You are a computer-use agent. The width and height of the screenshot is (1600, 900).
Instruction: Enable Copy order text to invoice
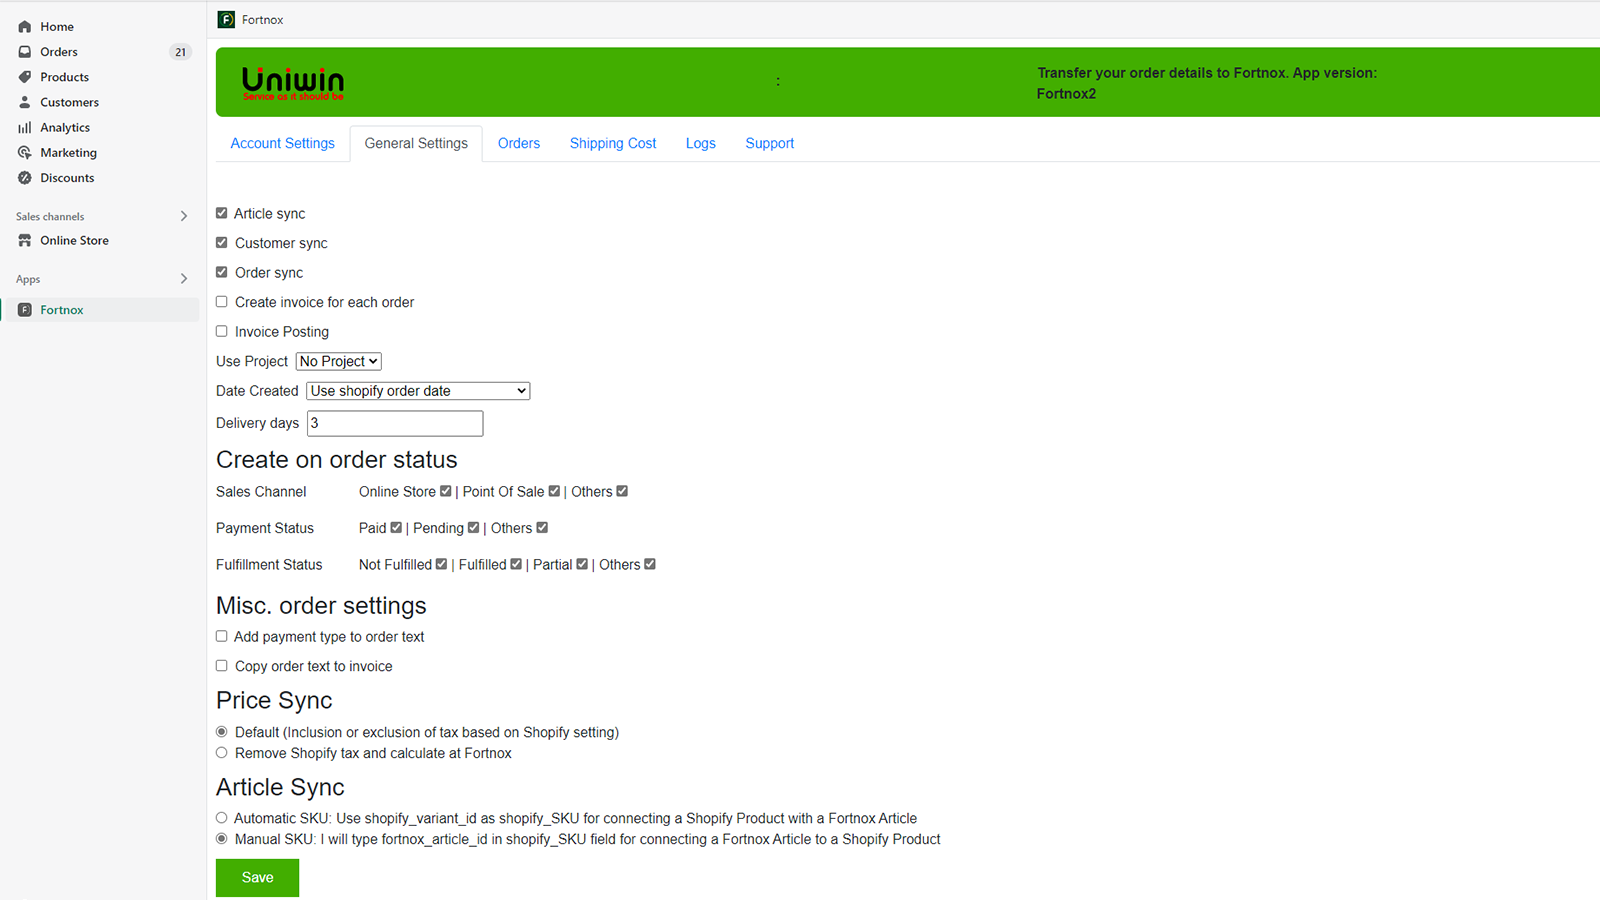coord(222,666)
